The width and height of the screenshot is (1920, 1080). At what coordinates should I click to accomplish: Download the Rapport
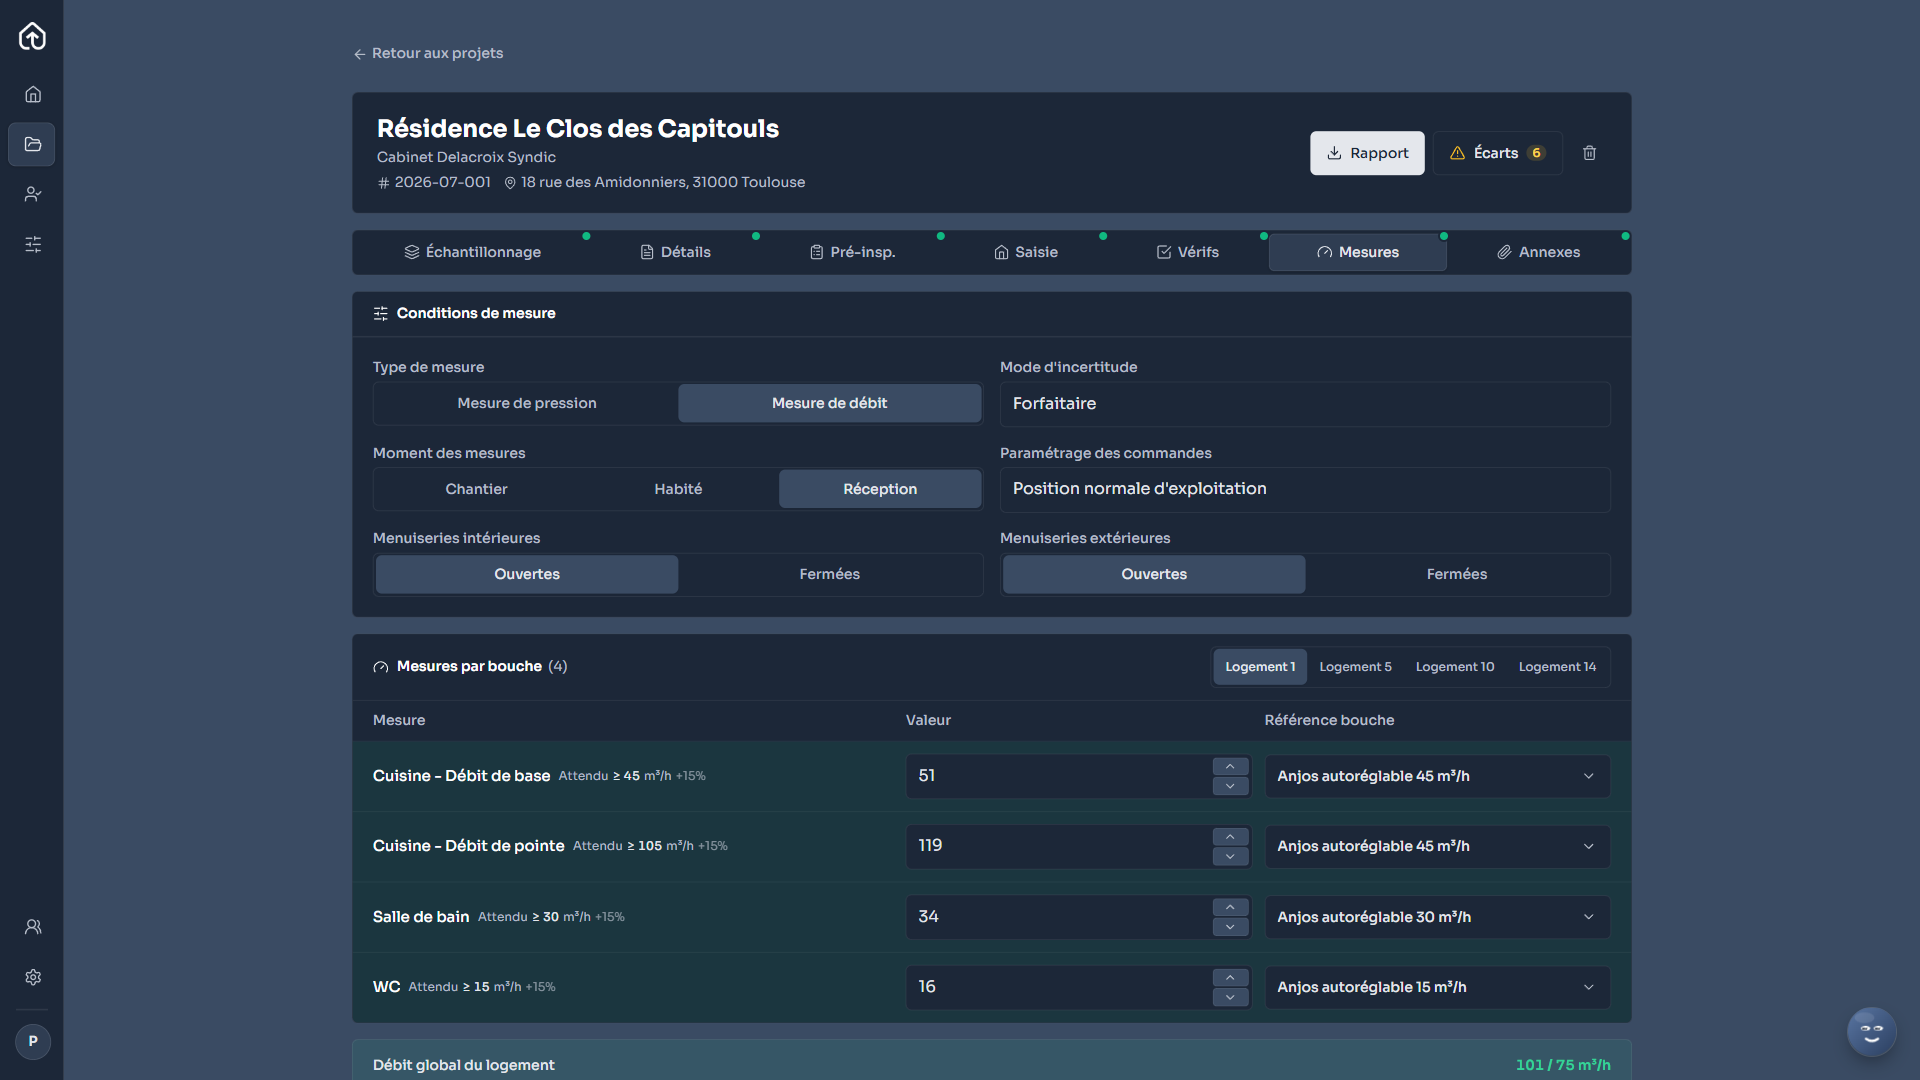click(x=1367, y=153)
